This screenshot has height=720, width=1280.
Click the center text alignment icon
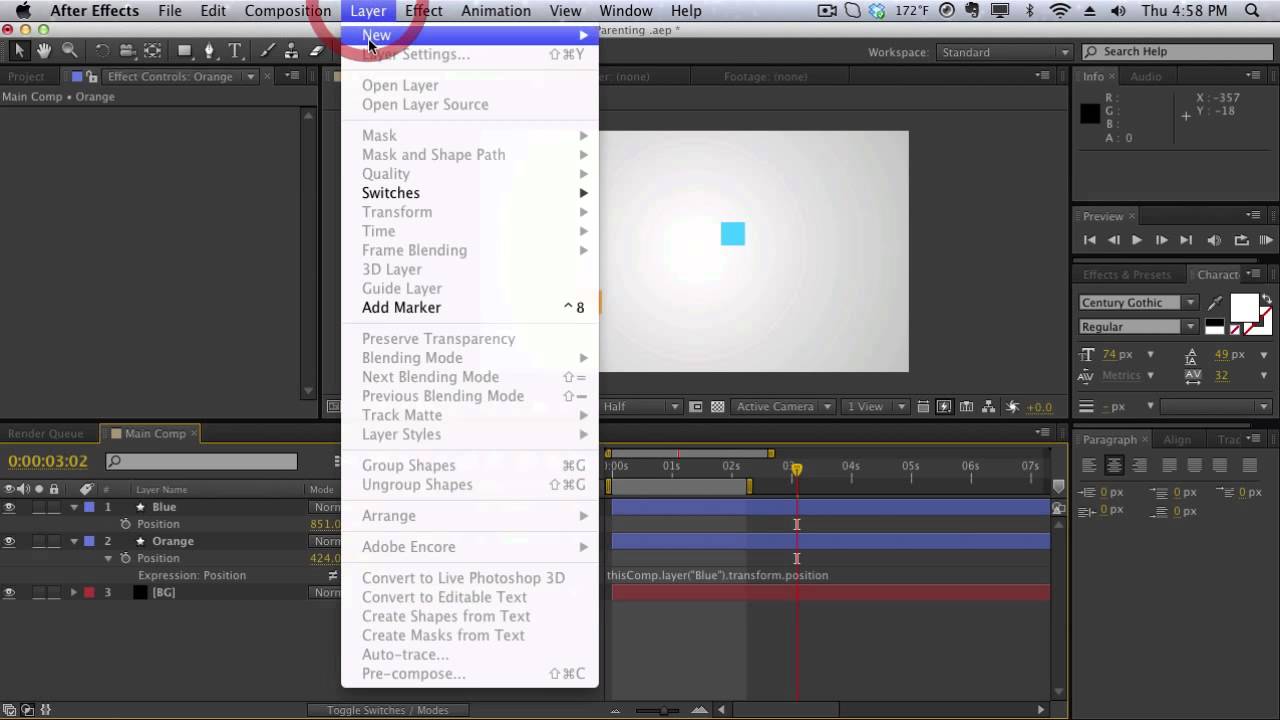1113,465
